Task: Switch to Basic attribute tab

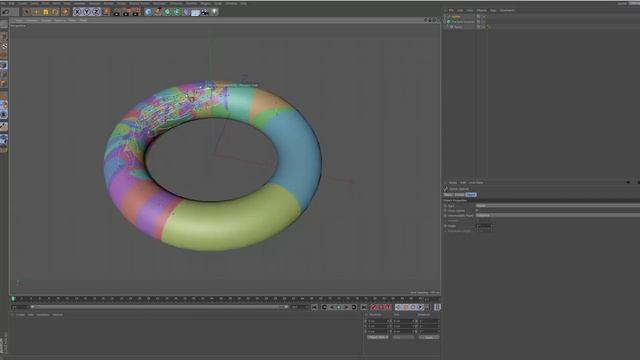Action: coord(448,195)
